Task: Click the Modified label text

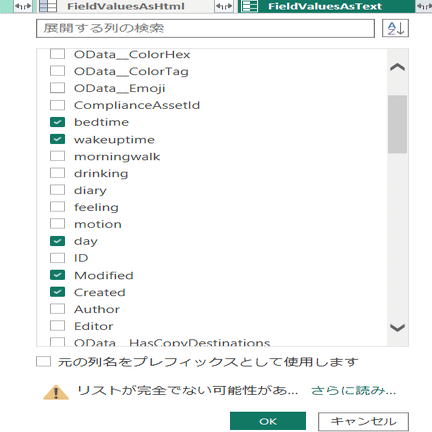Action: tap(104, 275)
